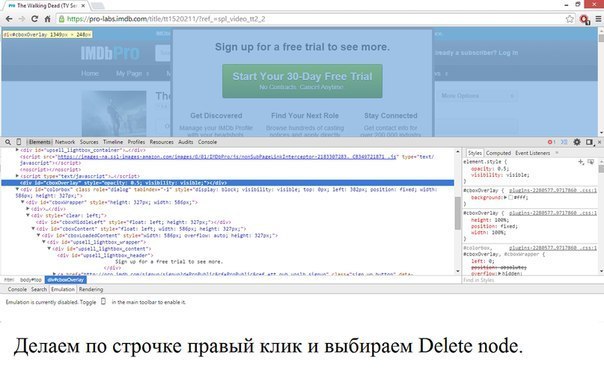
Task: Toggle element state icon in Styles pane
Action: 591,162
